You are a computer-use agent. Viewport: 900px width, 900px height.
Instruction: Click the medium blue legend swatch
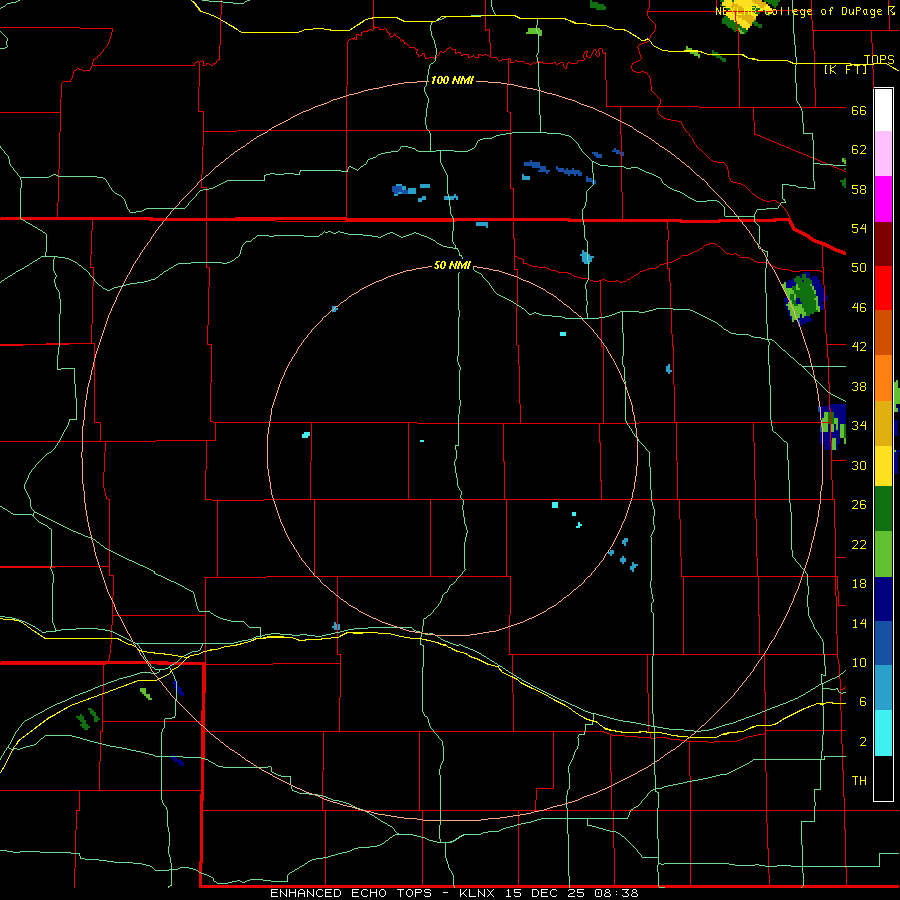tap(883, 643)
